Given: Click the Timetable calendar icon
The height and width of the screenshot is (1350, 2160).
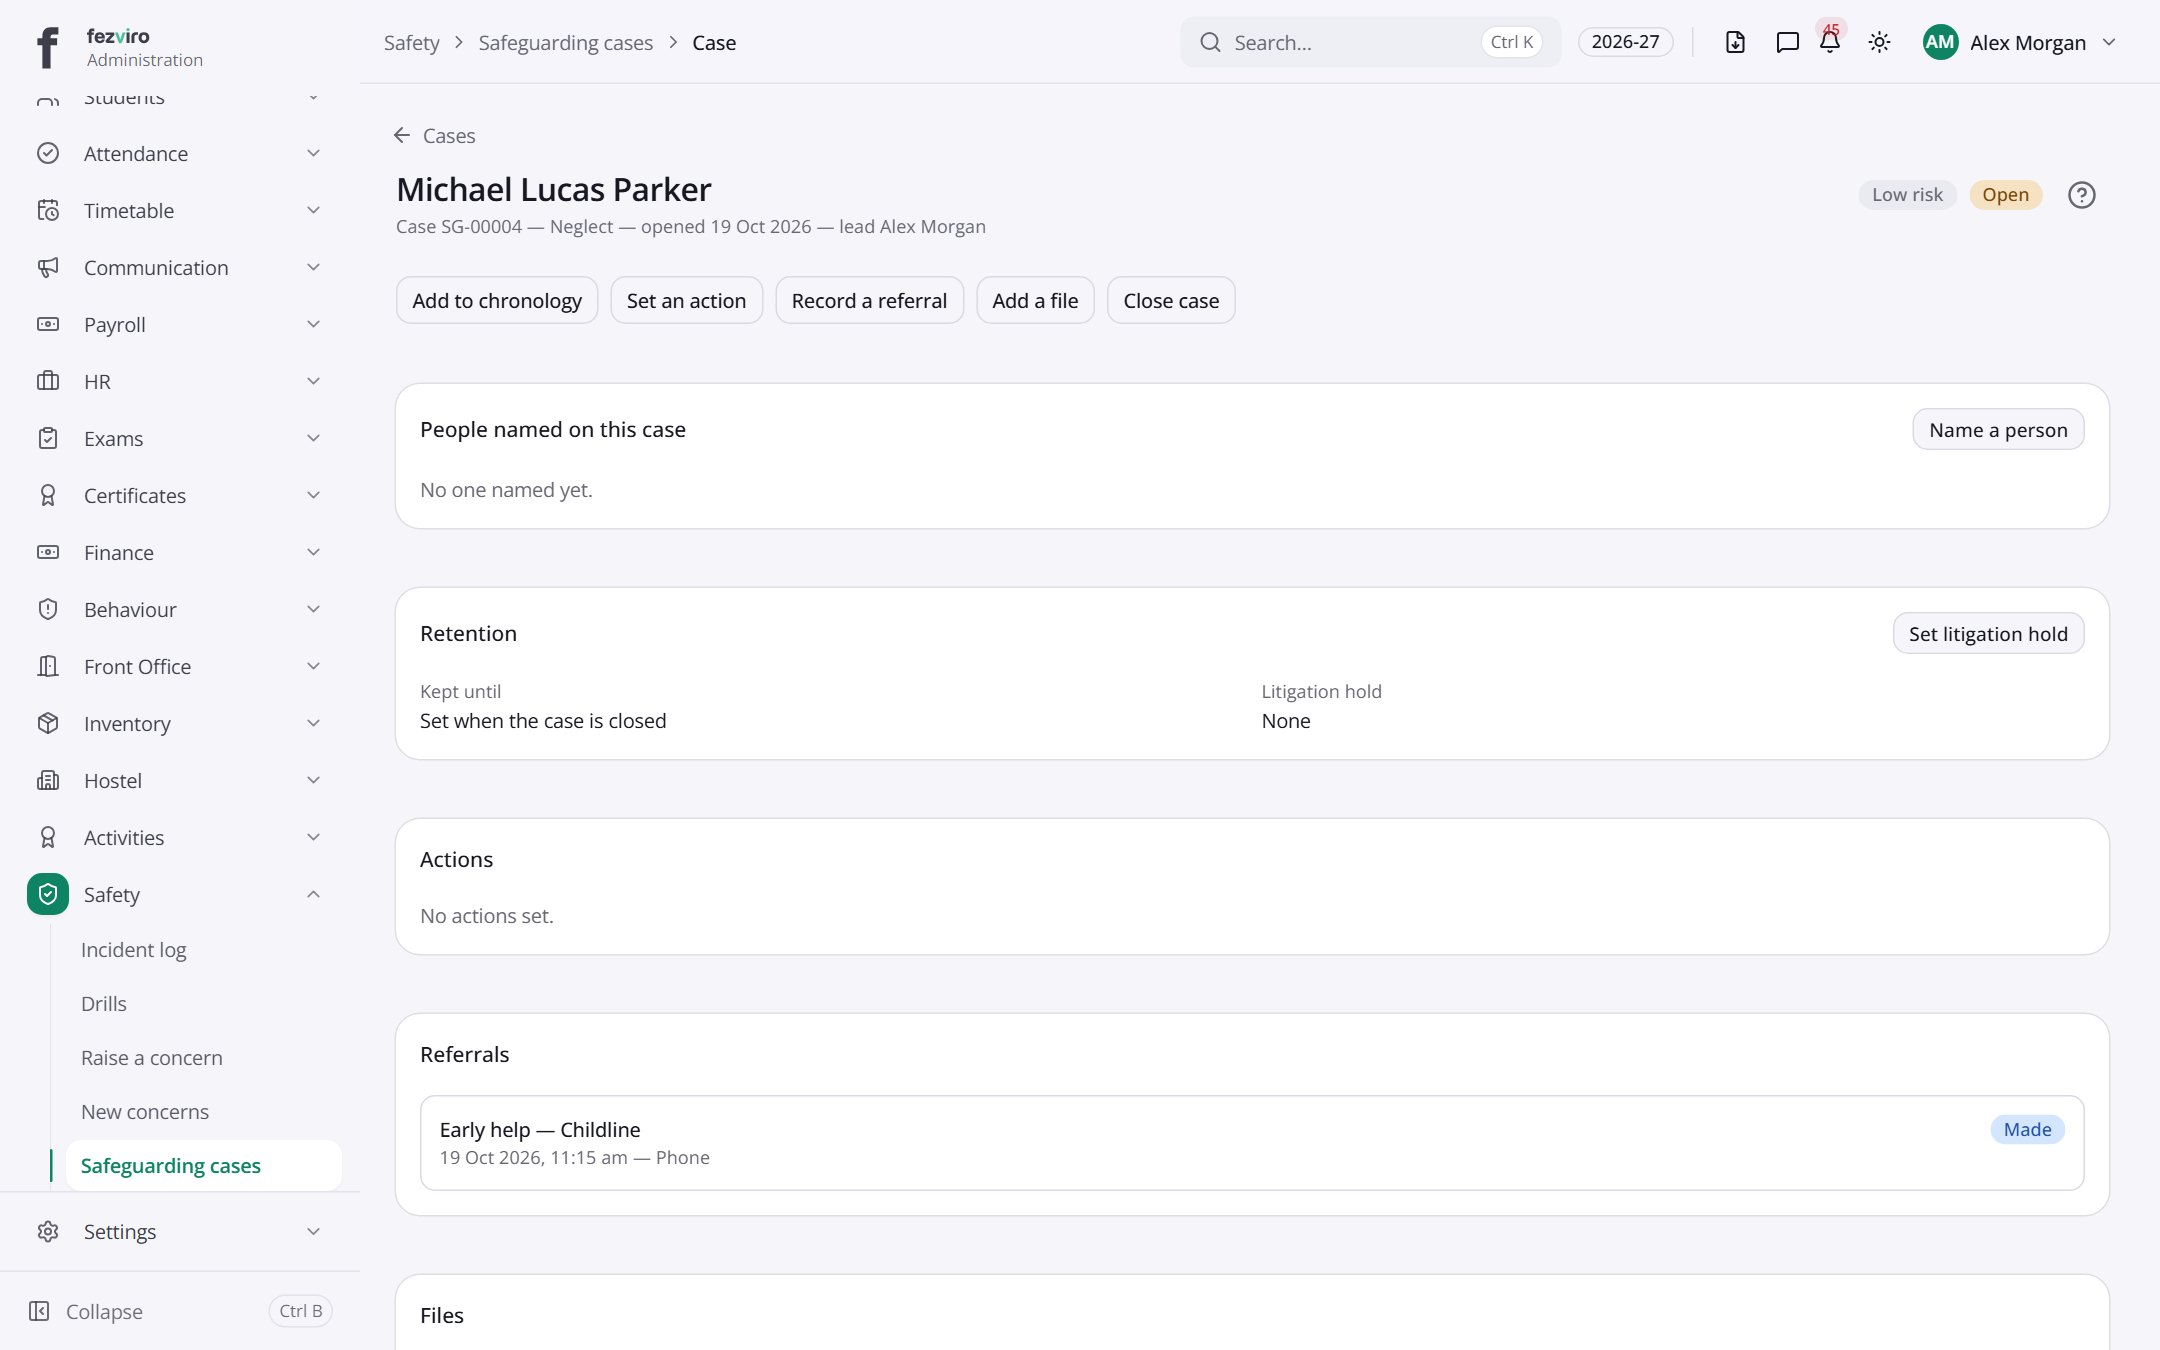Looking at the screenshot, I should tap(48, 210).
